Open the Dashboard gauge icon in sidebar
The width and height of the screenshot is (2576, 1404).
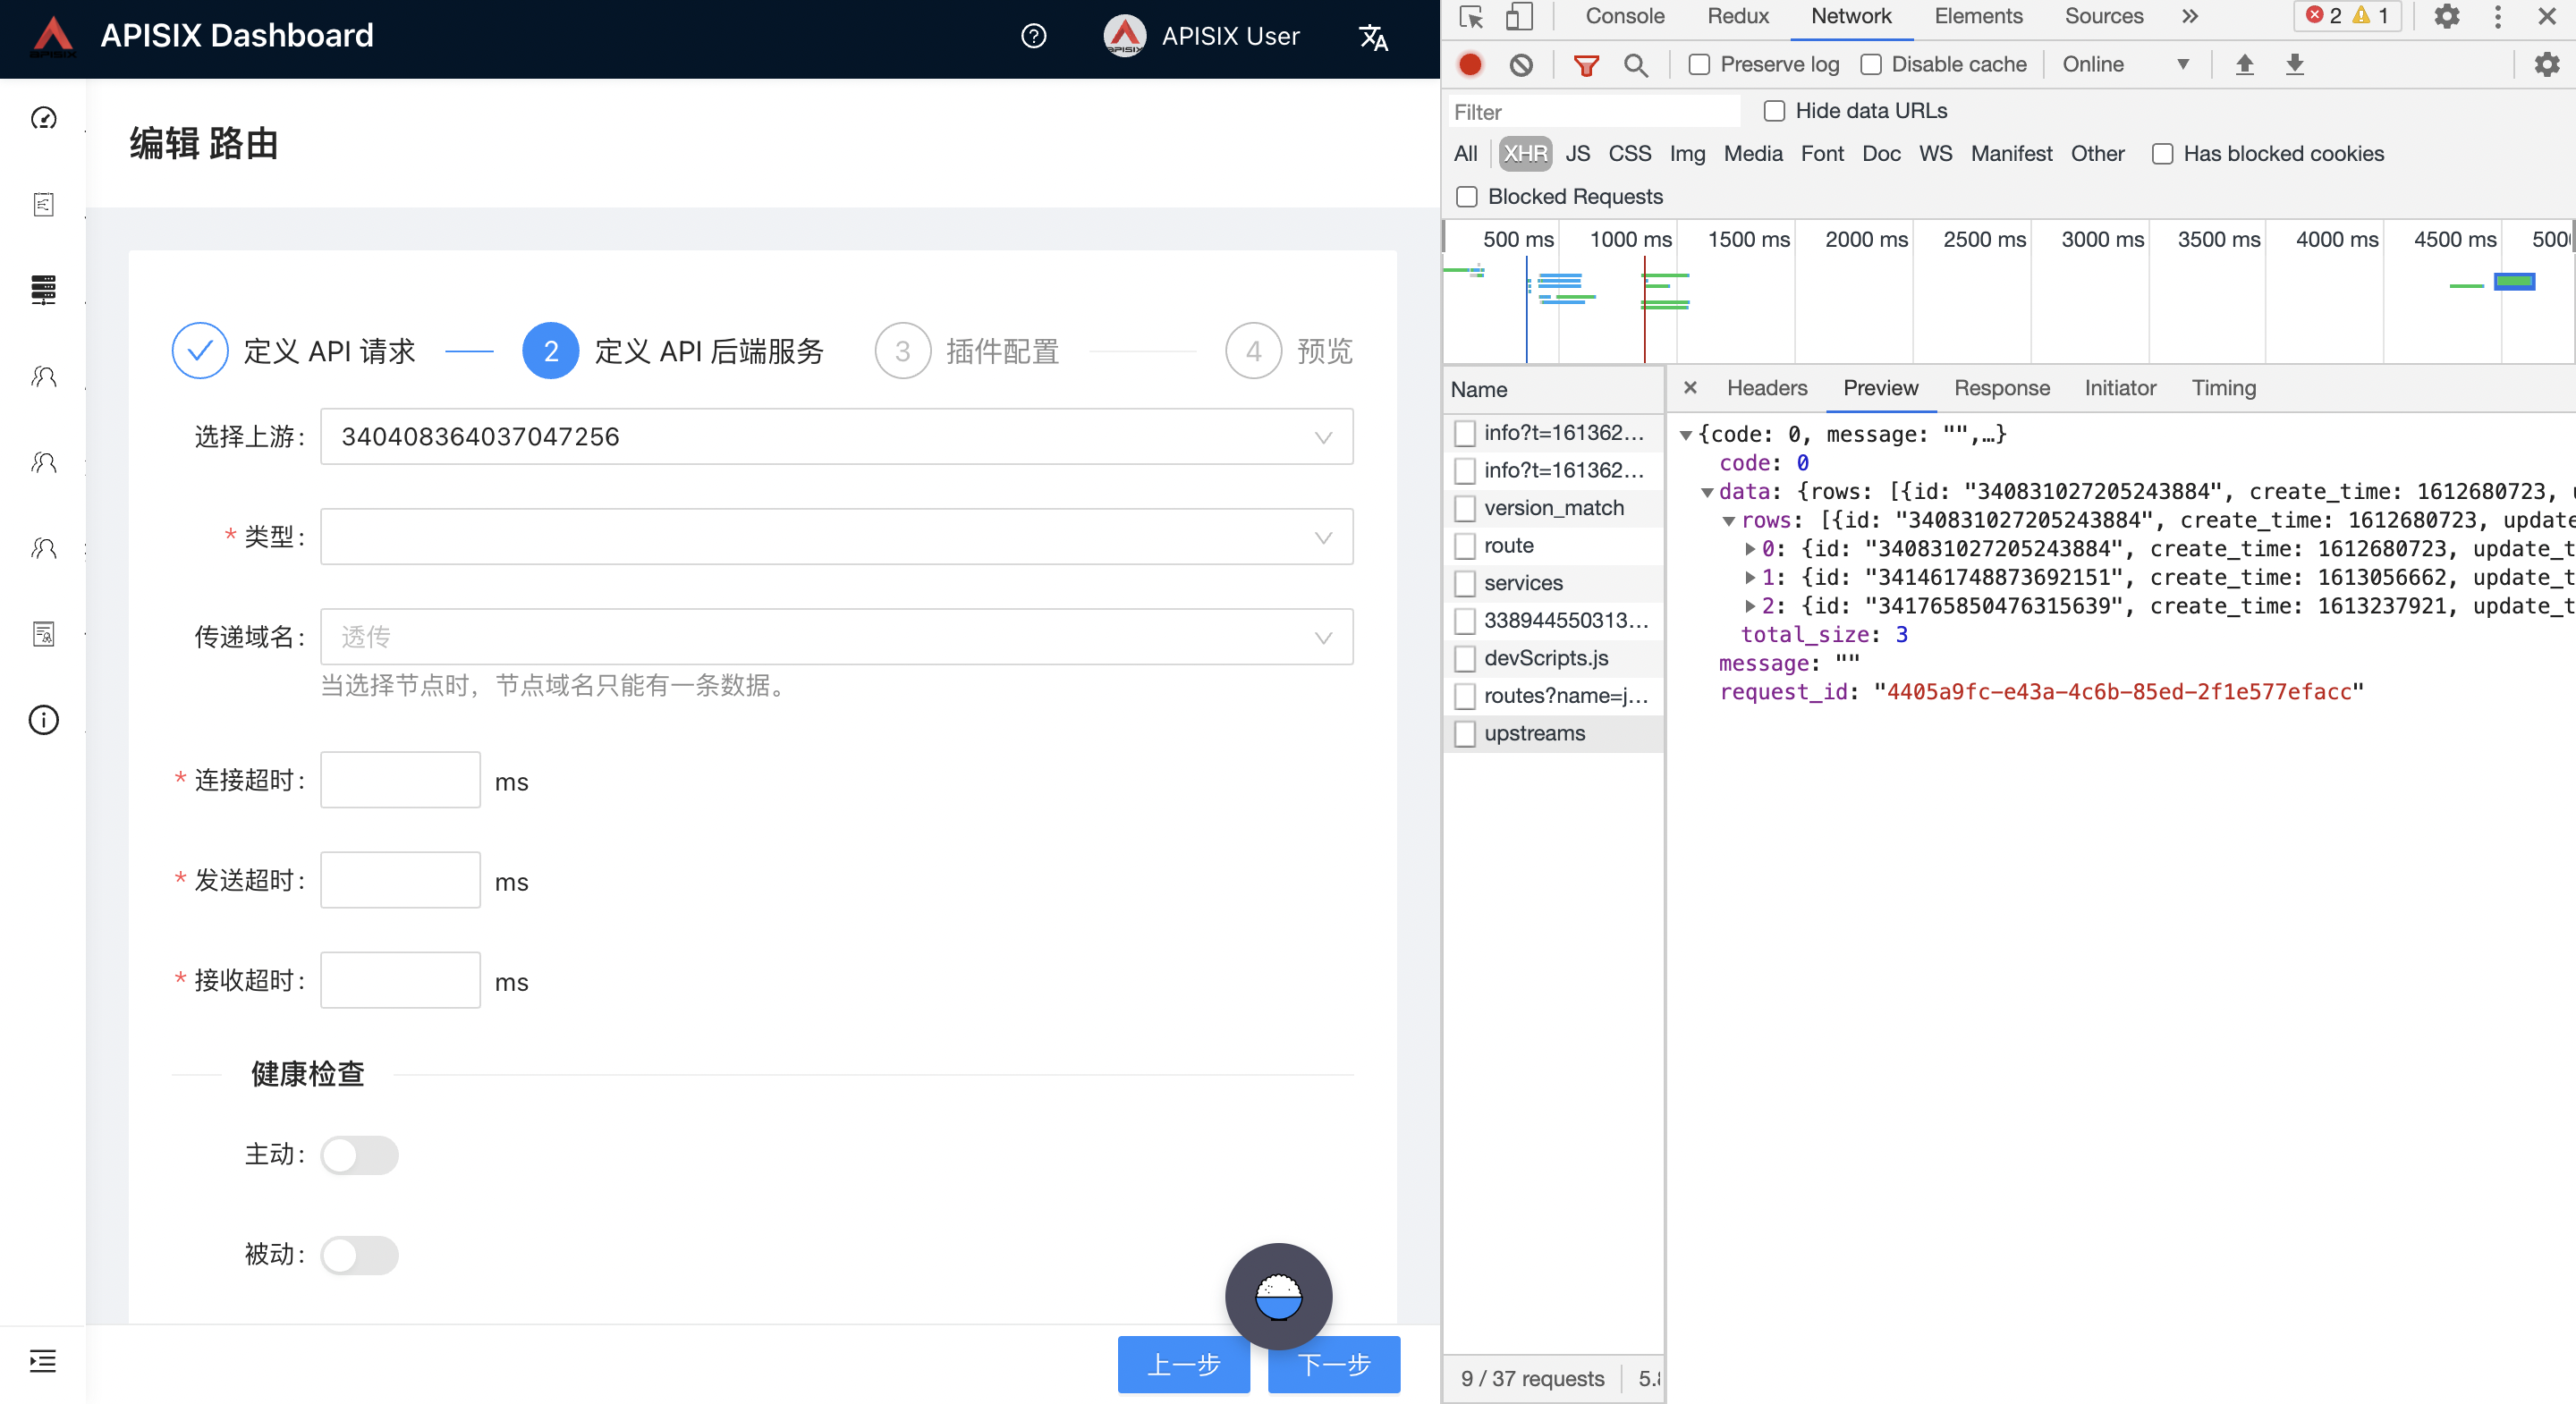click(x=43, y=118)
